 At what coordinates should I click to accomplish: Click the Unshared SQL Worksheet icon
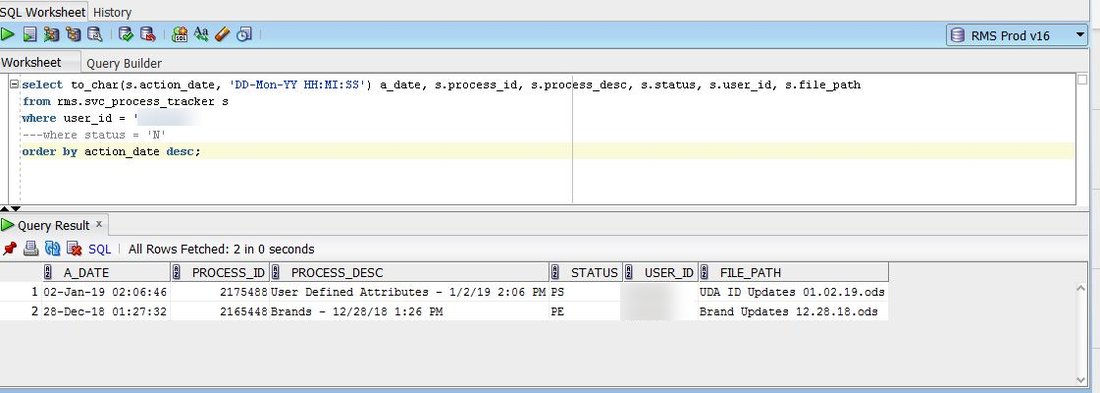(x=180, y=34)
